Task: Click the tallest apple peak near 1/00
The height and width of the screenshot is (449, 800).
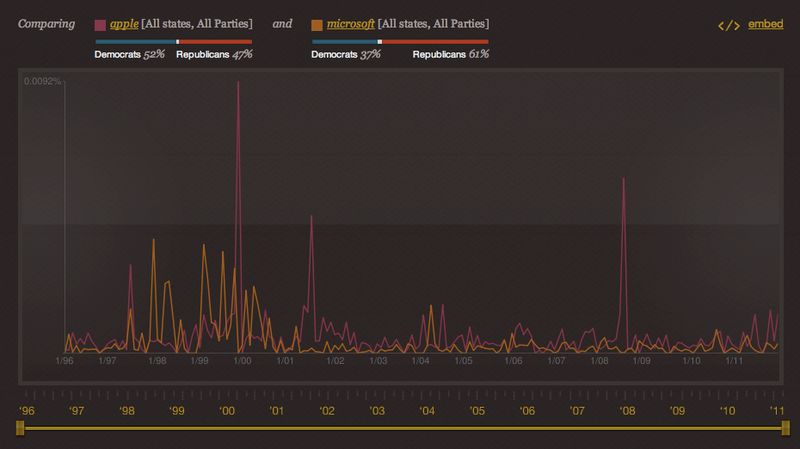Action: pos(238,83)
